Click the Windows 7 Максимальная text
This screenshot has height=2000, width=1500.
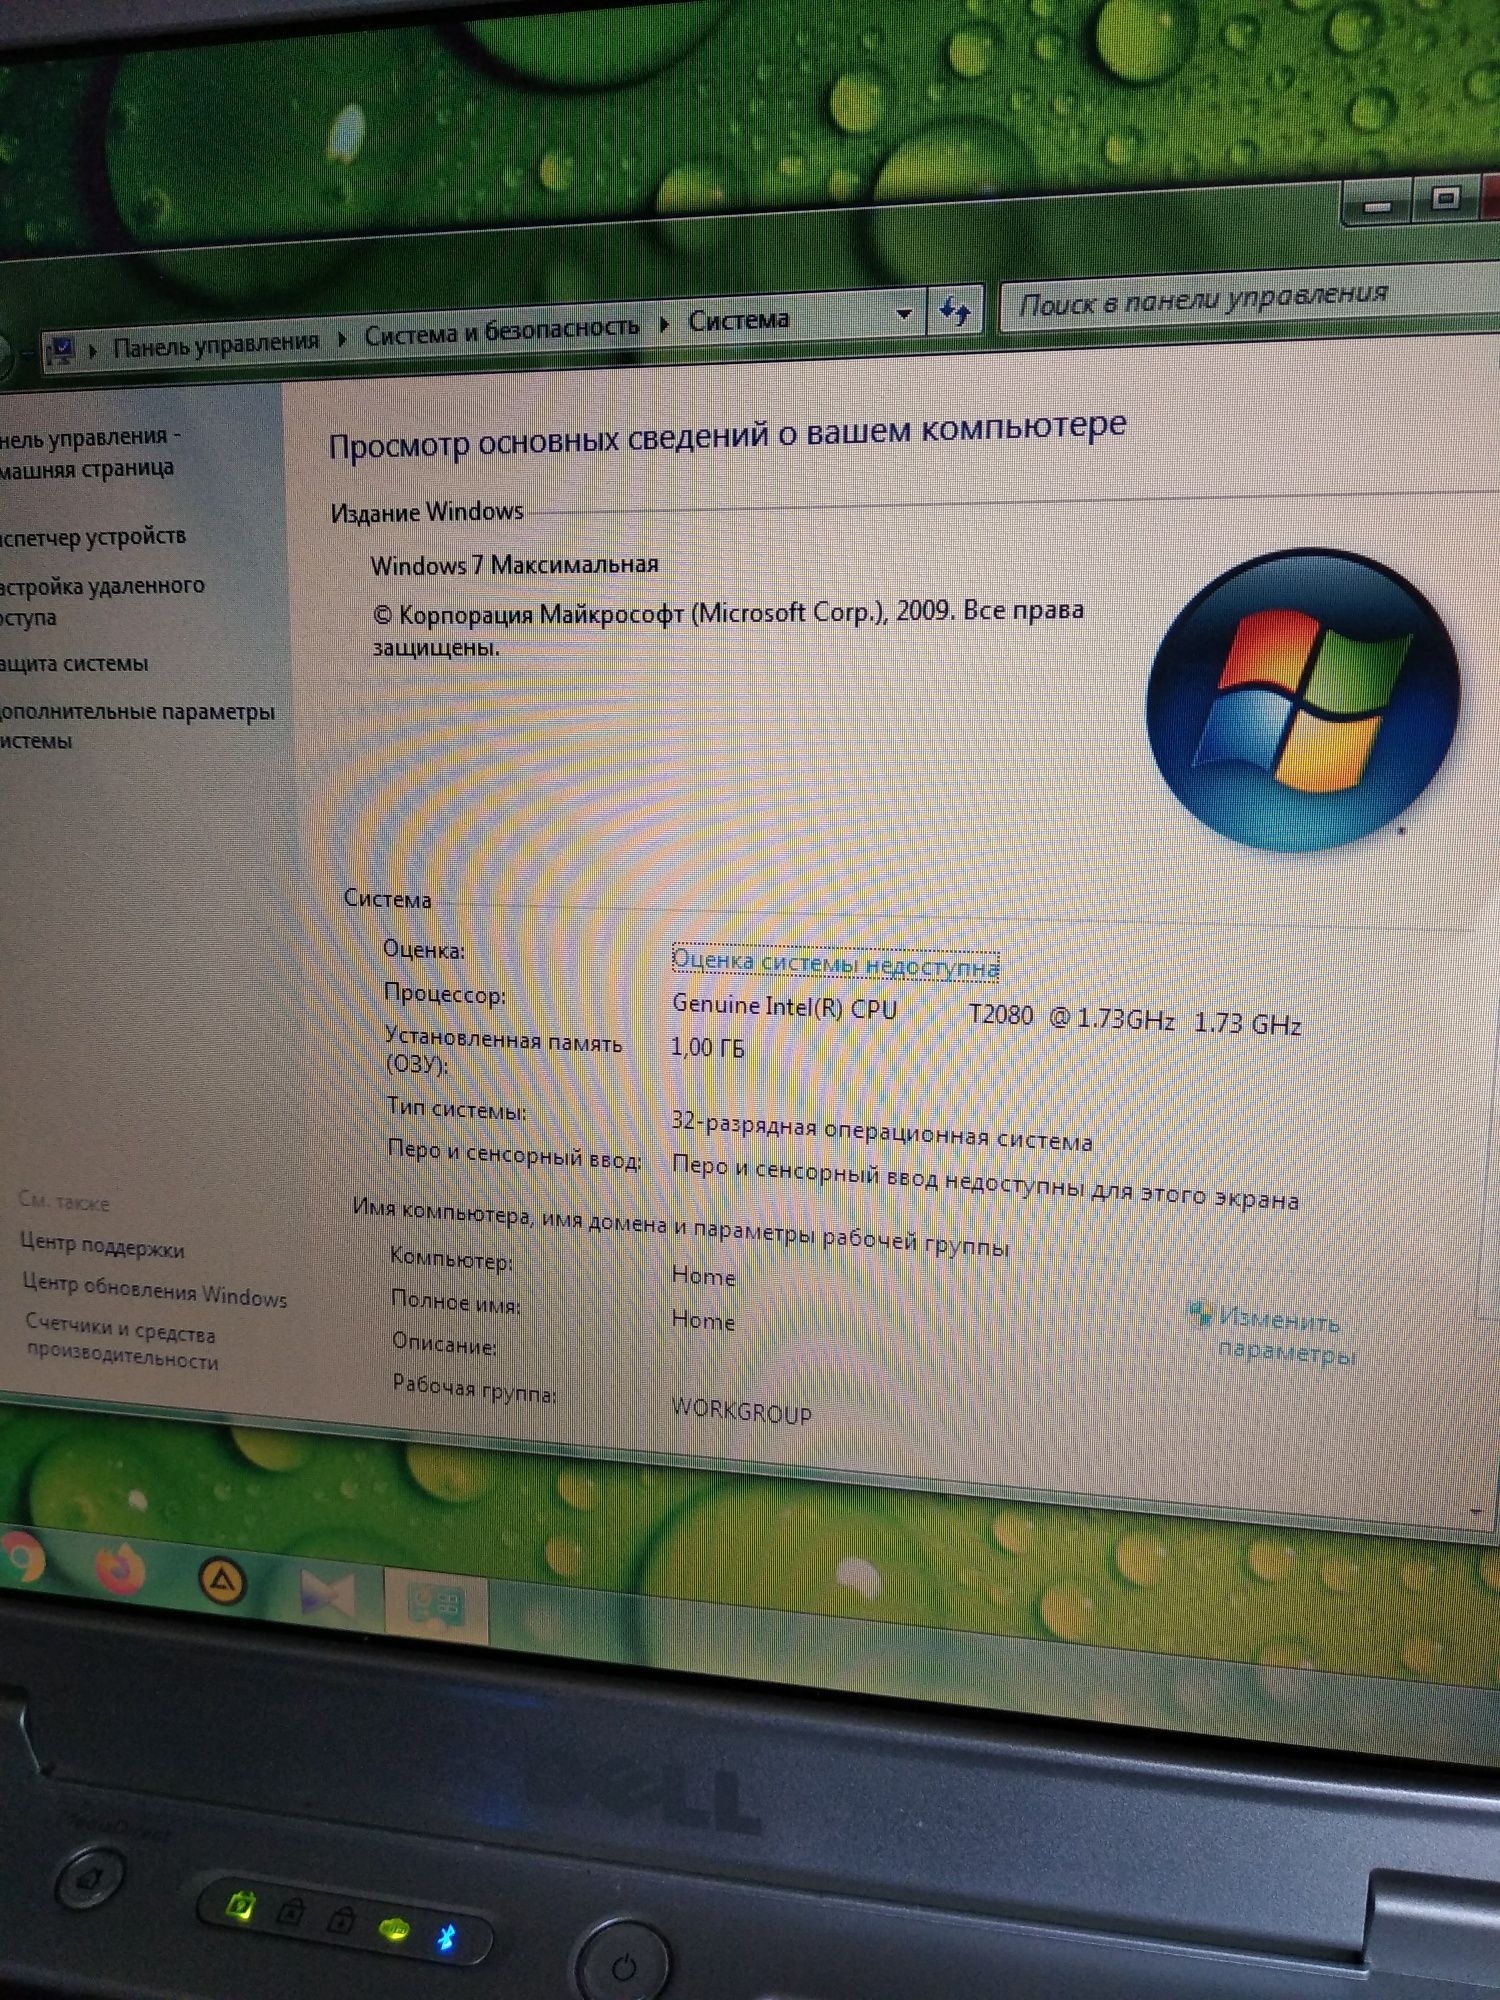pyautogui.click(x=514, y=565)
